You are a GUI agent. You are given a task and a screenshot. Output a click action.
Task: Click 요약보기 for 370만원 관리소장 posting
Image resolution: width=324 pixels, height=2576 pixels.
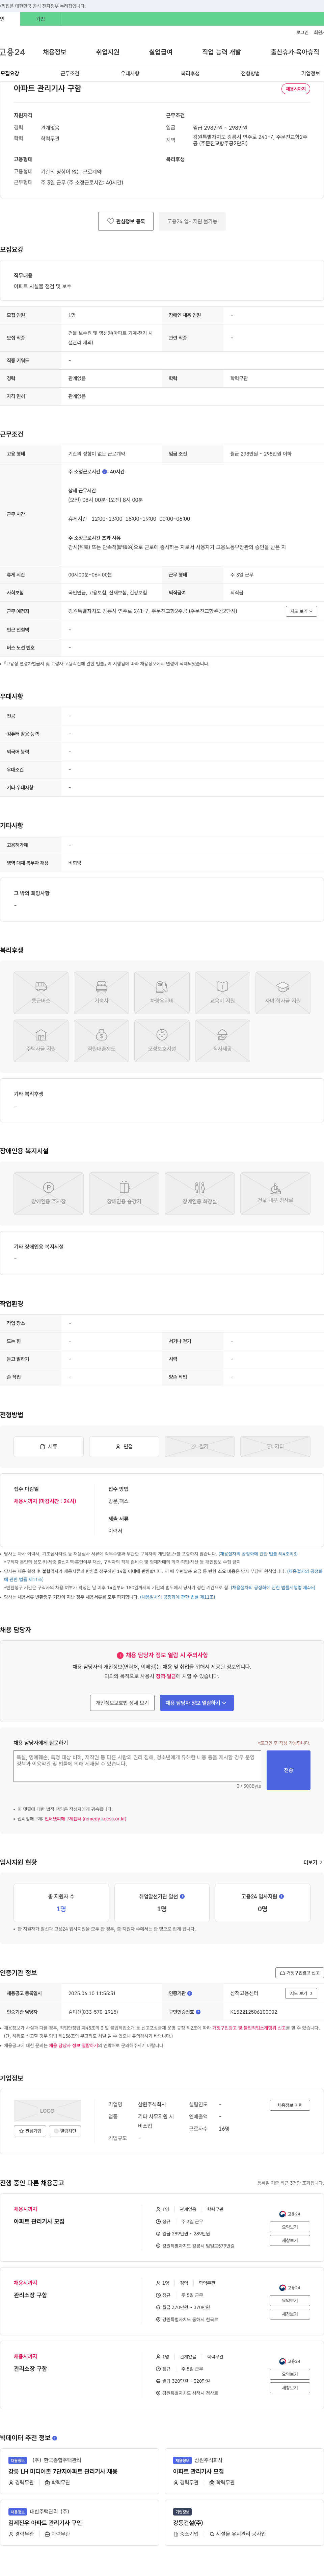pos(290,2301)
